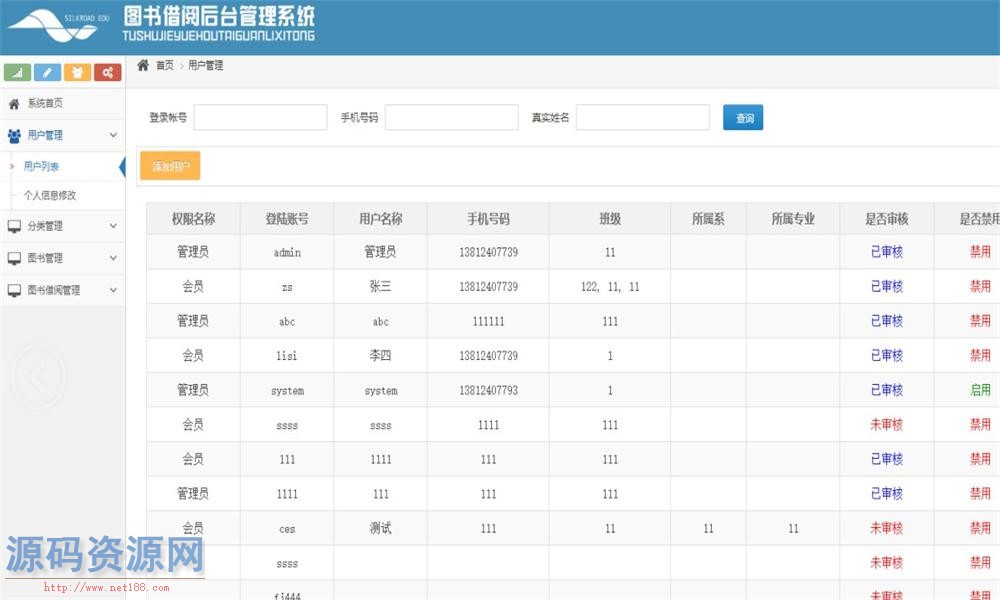Click the 权限名称 column header

coord(193,219)
